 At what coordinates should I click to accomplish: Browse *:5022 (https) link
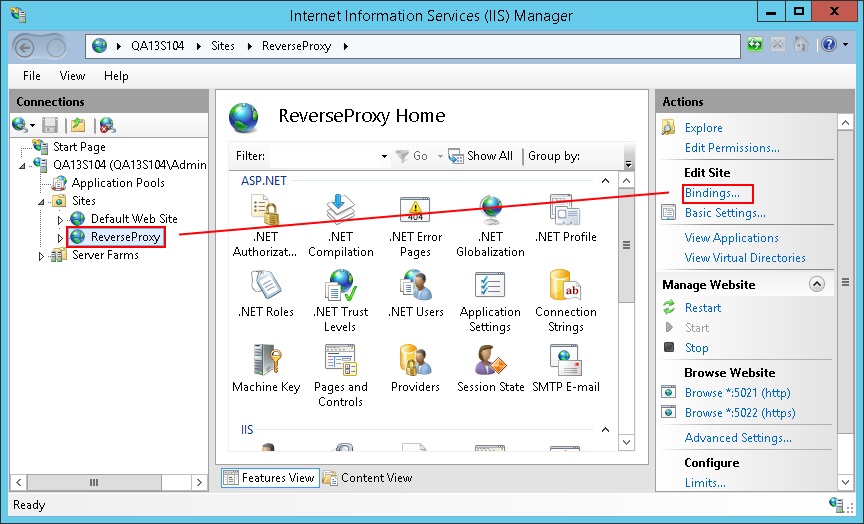740,413
